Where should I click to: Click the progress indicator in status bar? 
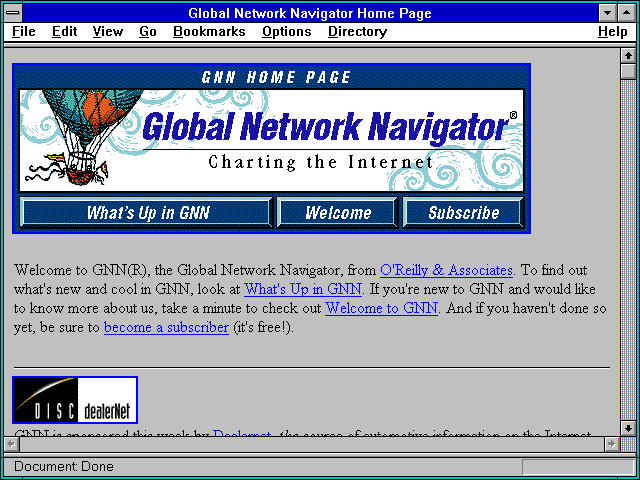578,467
